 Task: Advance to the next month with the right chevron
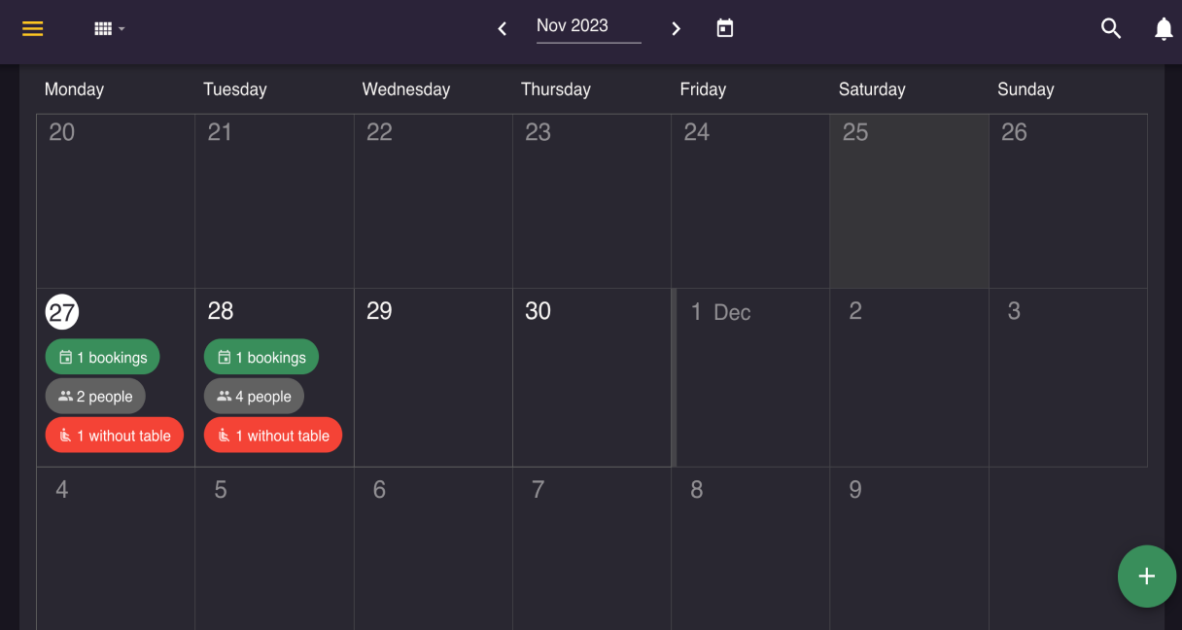pos(676,28)
